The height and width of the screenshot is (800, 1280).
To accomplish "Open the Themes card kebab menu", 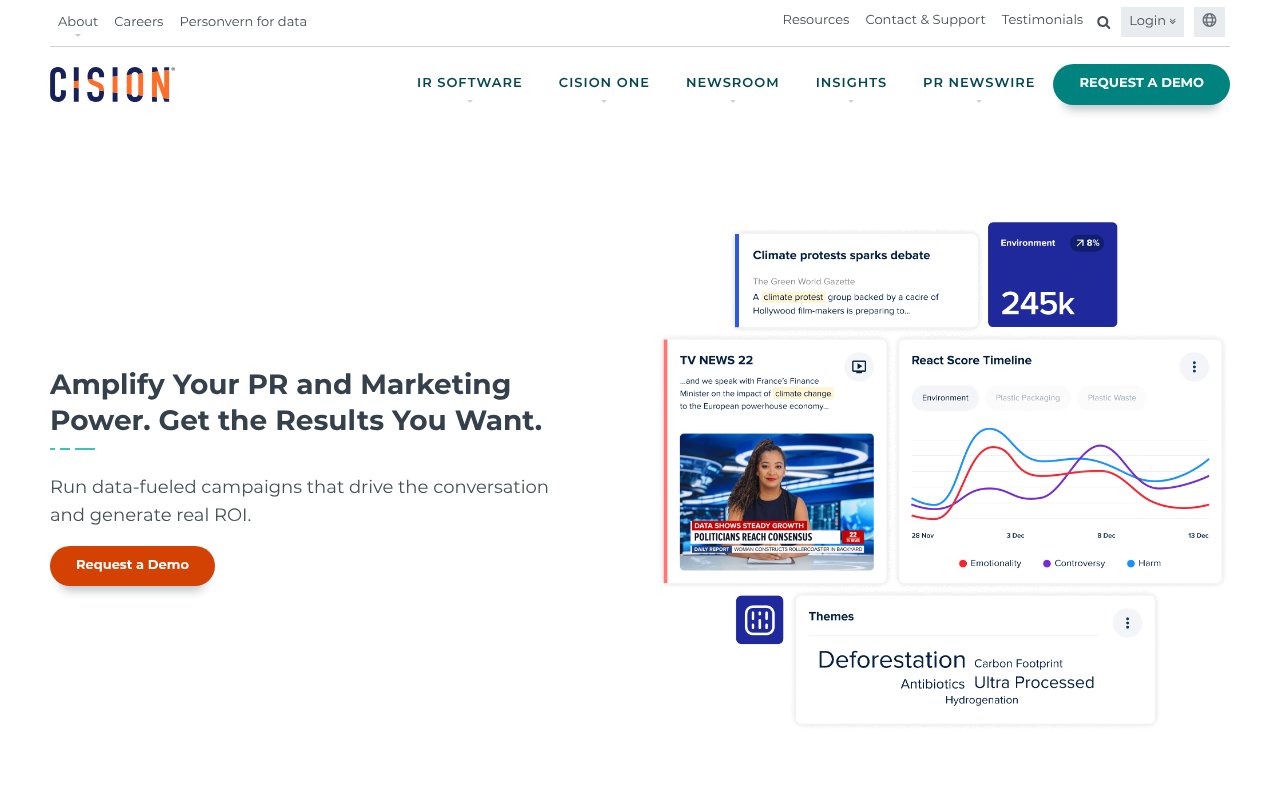I will 1127,622.
